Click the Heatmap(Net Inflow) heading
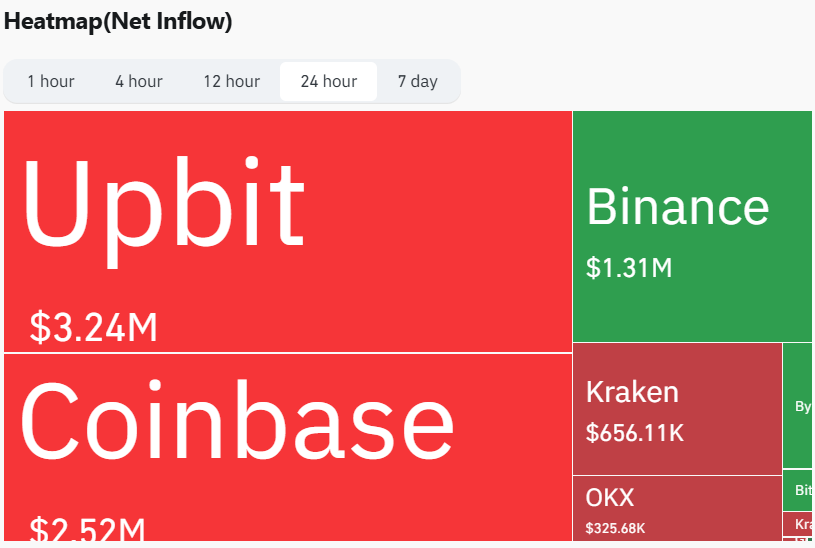 pos(118,22)
